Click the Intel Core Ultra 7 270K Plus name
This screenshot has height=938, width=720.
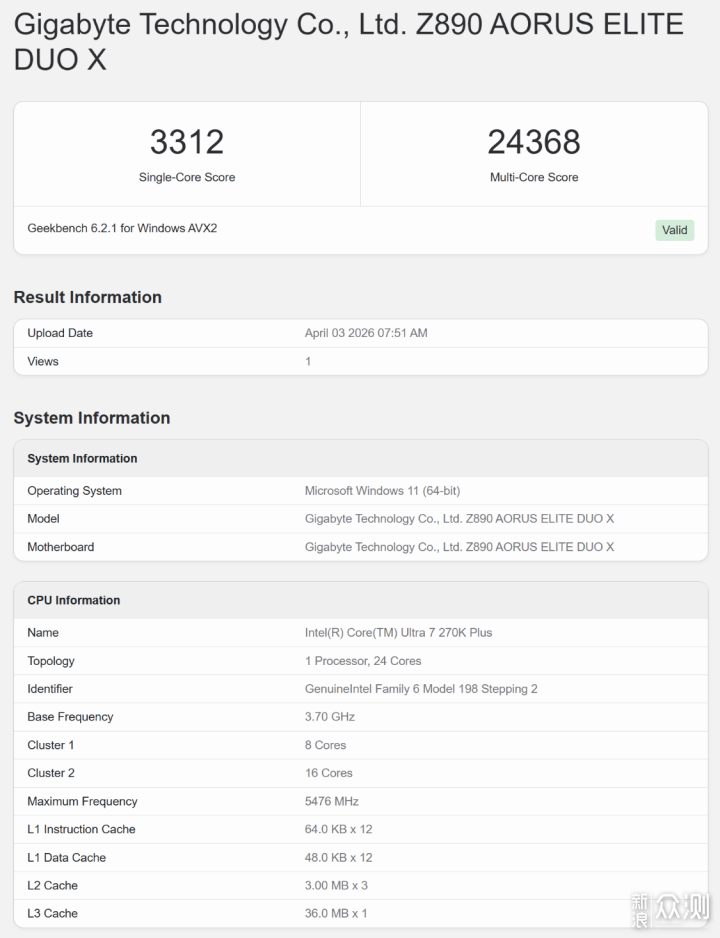(x=398, y=632)
